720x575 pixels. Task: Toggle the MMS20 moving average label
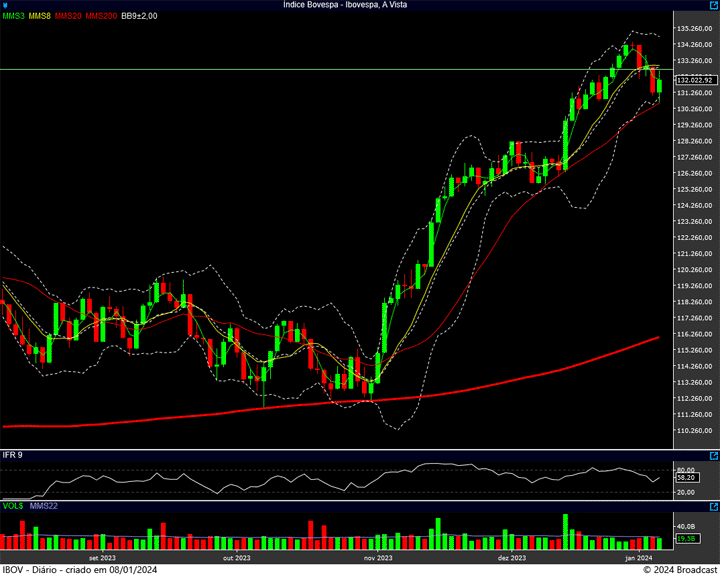coord(68,16)
